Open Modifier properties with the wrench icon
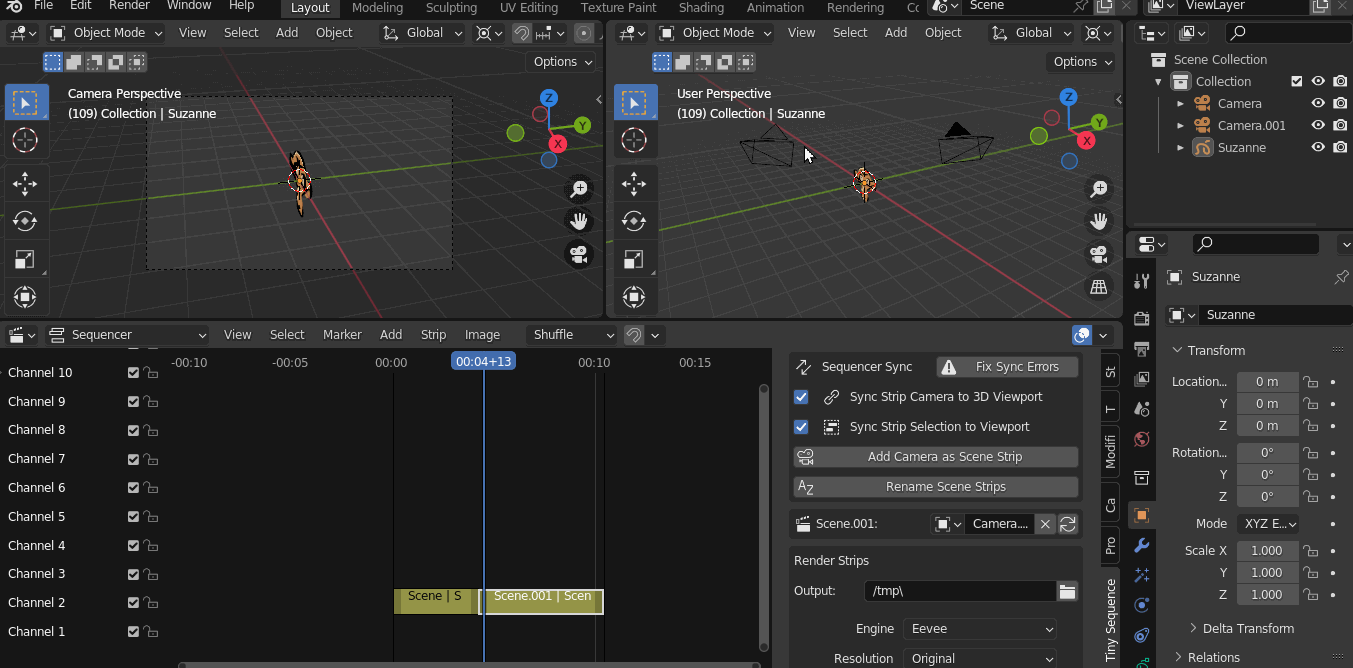The width and height of the screenshot is (1353, 668). point(1141,546)
